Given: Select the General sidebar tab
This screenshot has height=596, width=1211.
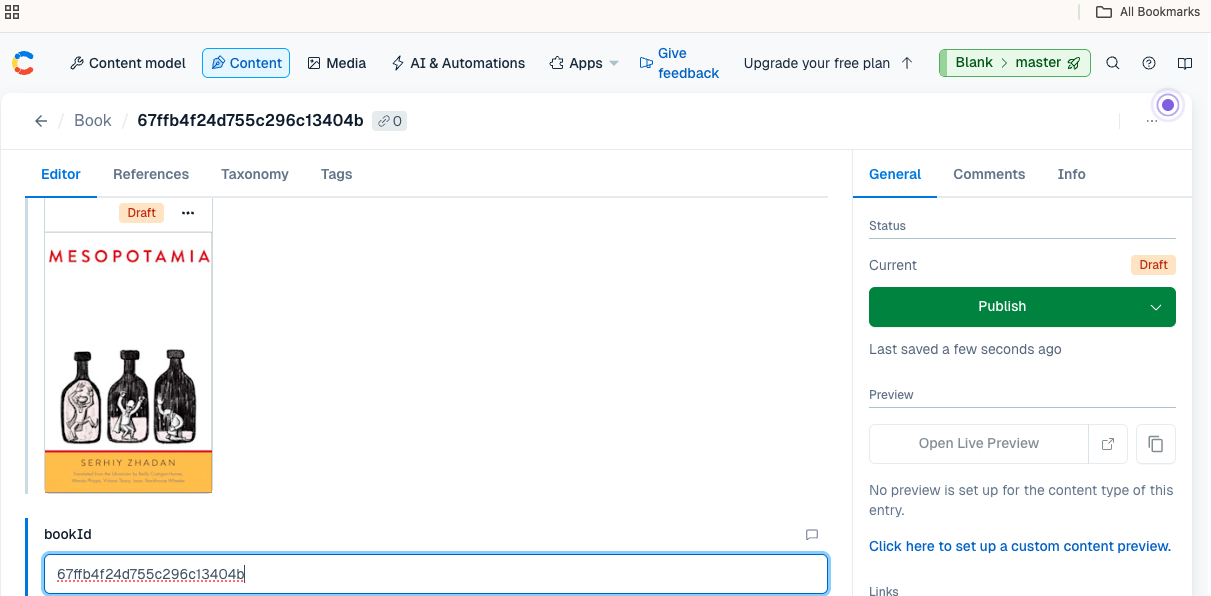Looking at the screenshot, I should point(895,174).
